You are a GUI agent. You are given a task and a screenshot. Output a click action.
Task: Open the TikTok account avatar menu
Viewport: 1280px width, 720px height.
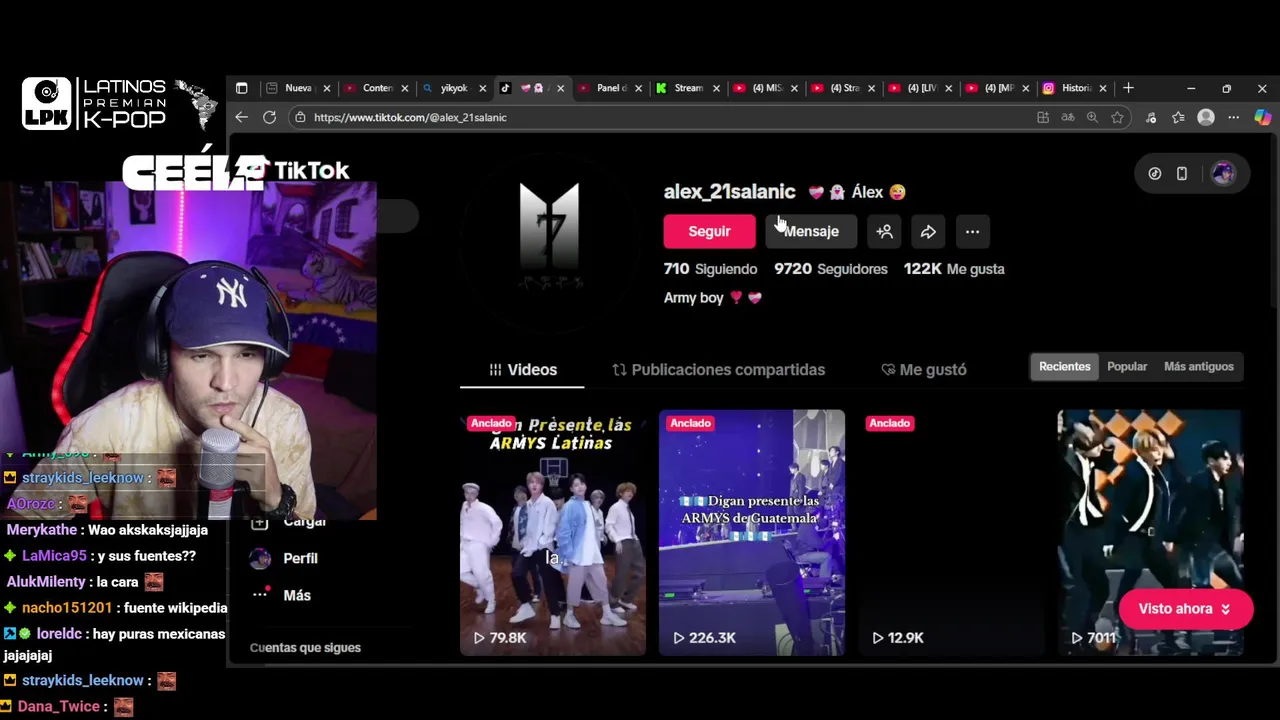coord(1223,174)
